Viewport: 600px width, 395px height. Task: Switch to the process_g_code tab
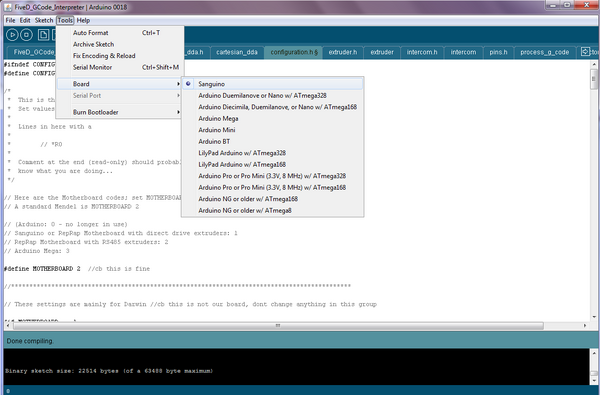coord(544,52)
